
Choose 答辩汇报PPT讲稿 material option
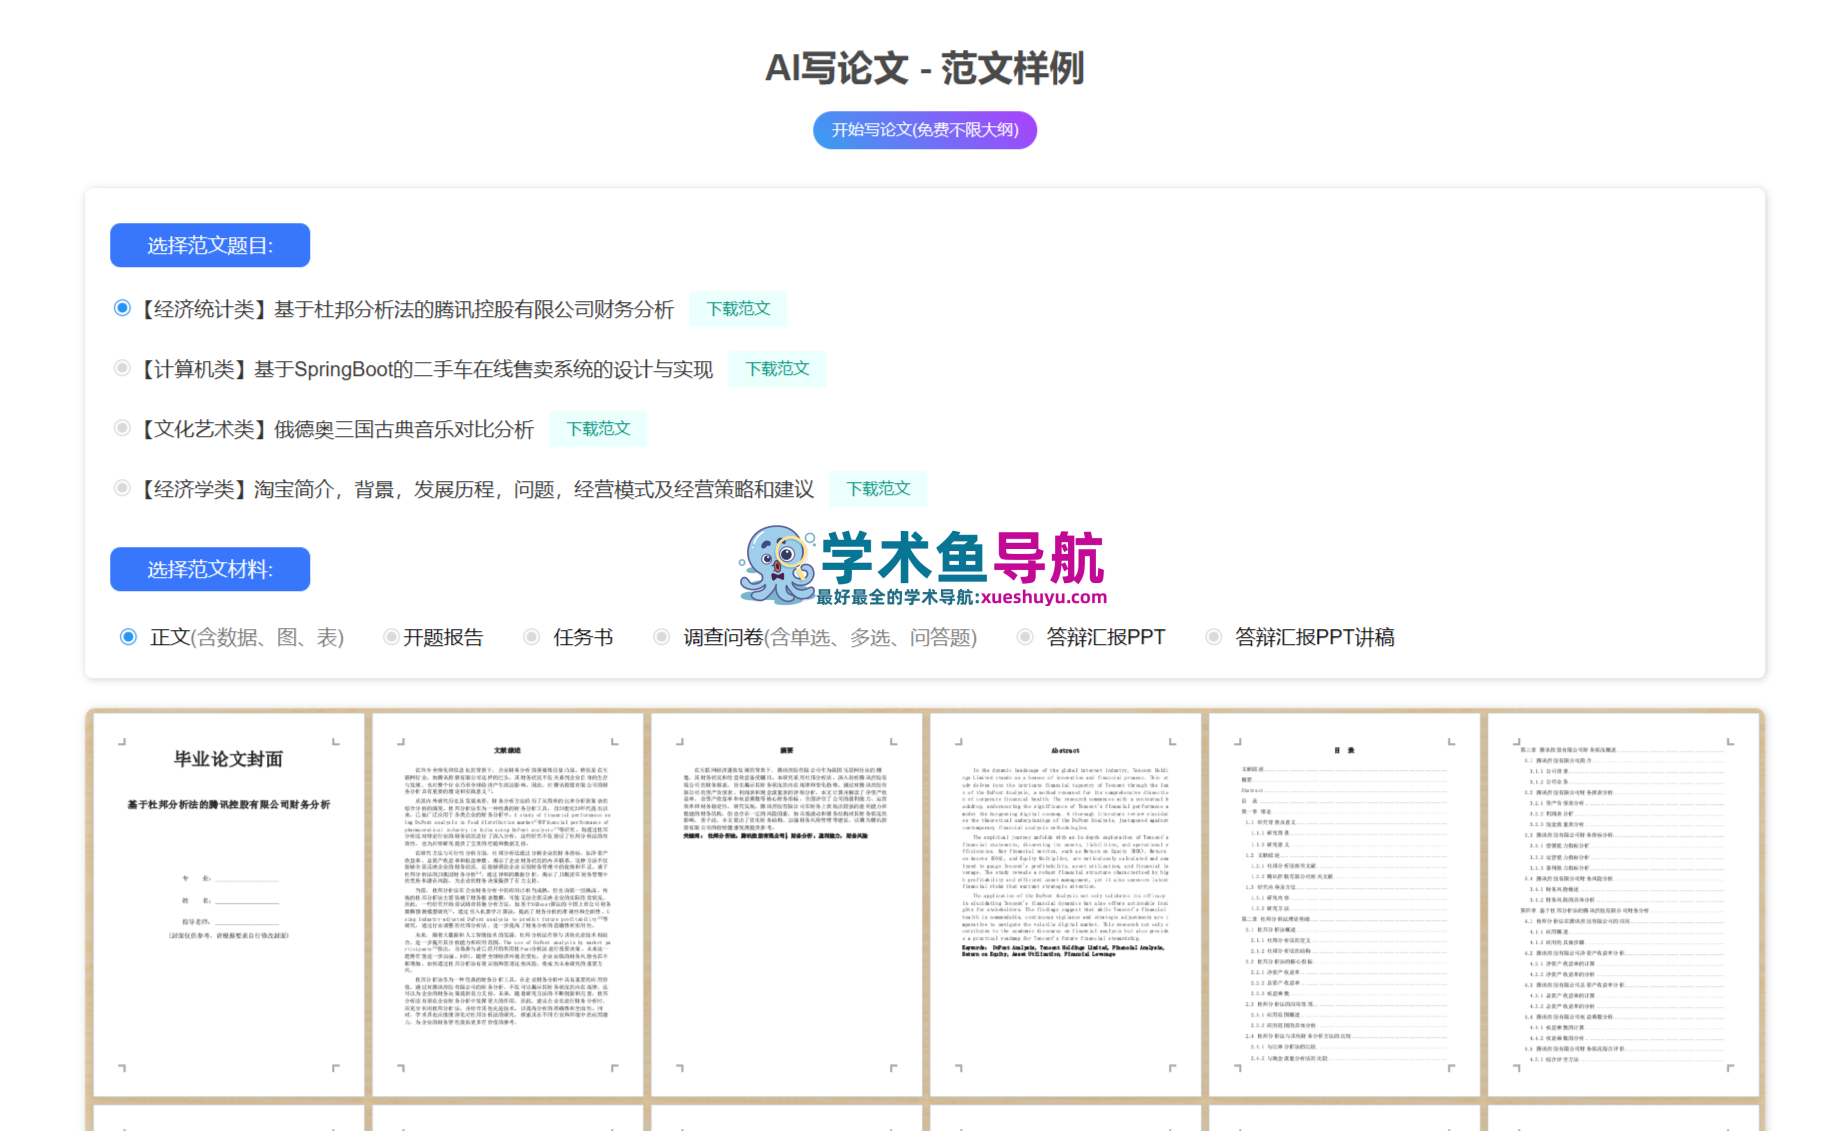(x=1213, y=637)
